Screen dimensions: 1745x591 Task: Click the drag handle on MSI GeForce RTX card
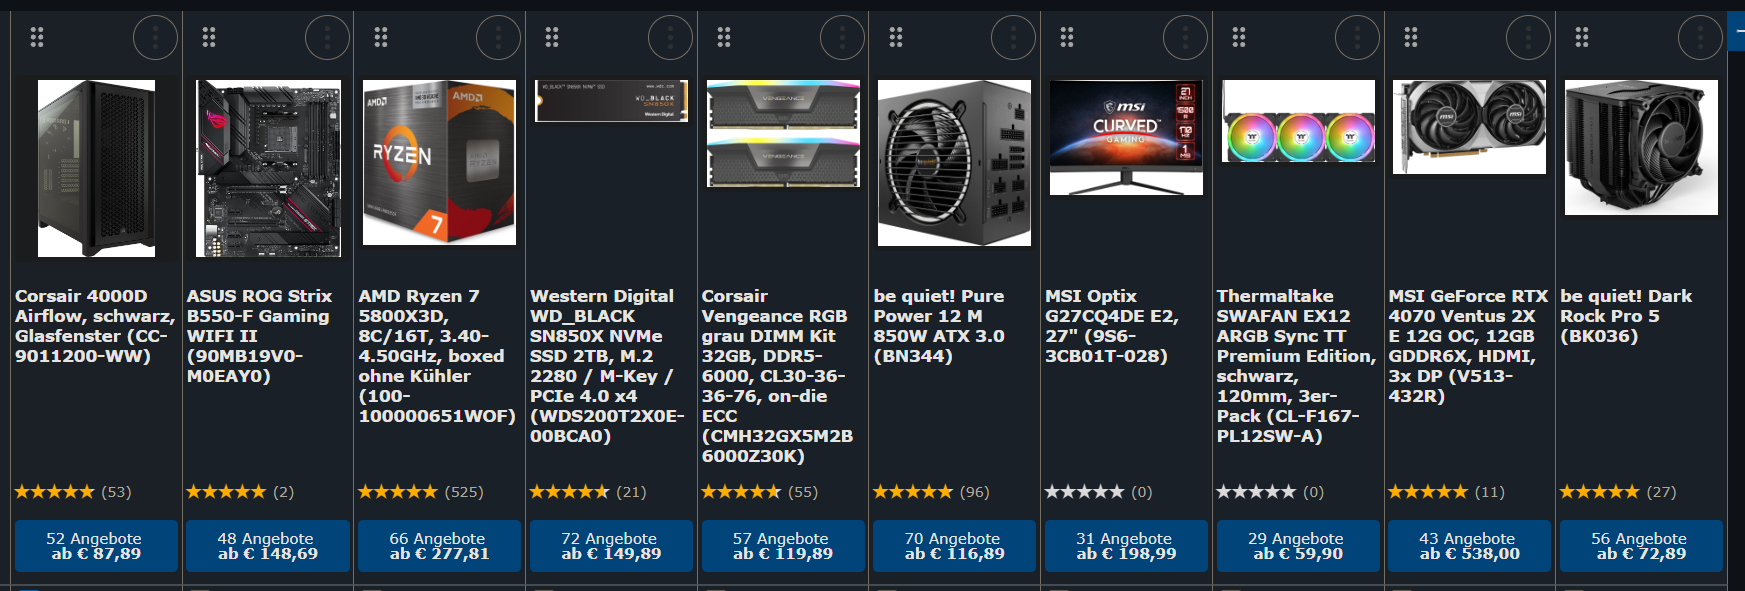pyautogui.click(x=1411, y=38)
